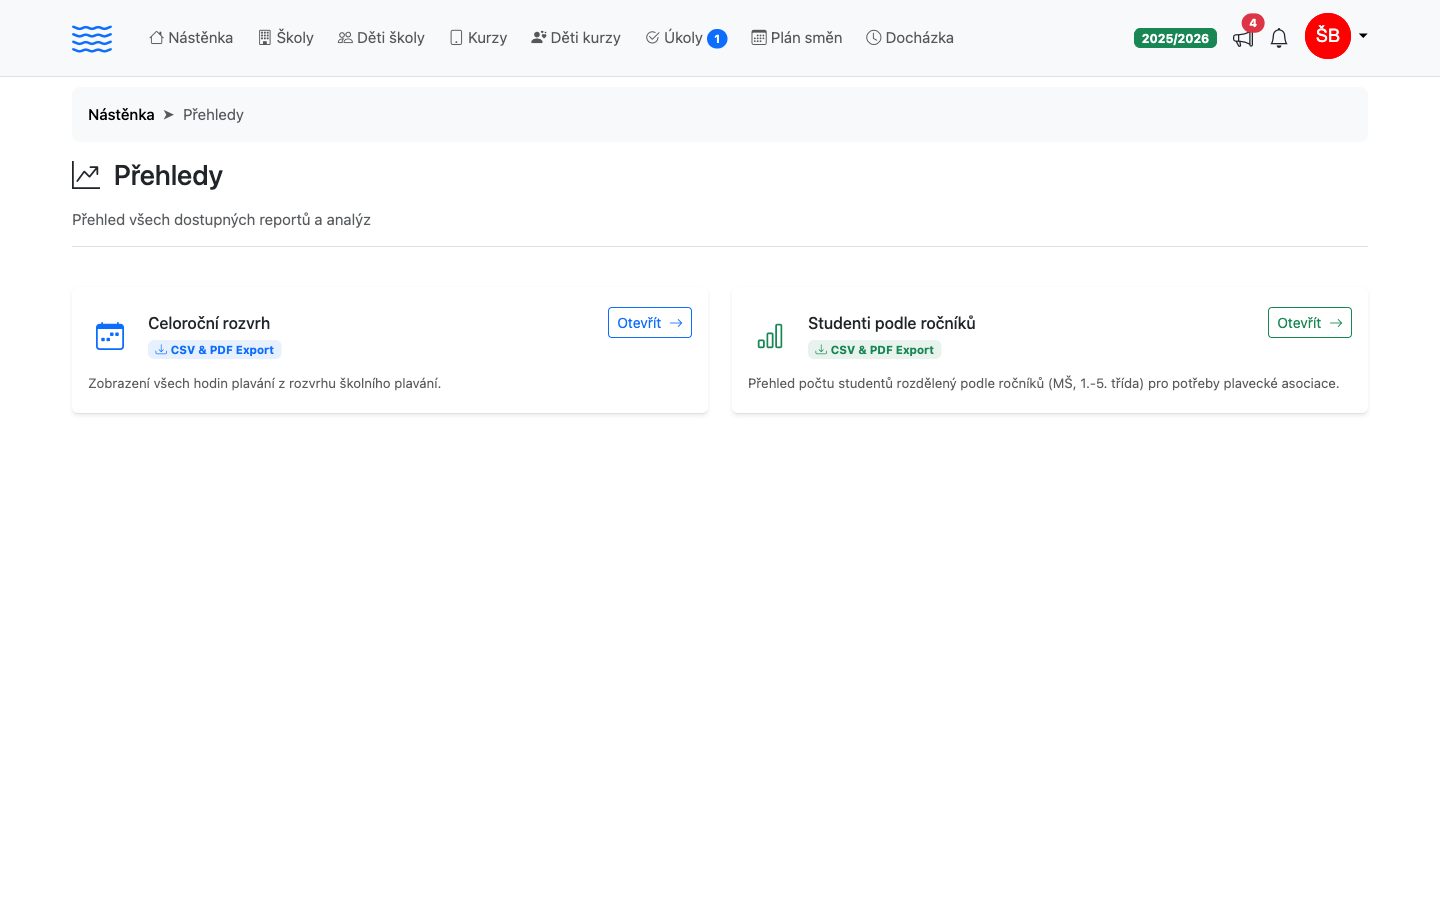The image size is (1440, 900).
Task: Click the ŠB user avatar
Action: point(1328,36)
